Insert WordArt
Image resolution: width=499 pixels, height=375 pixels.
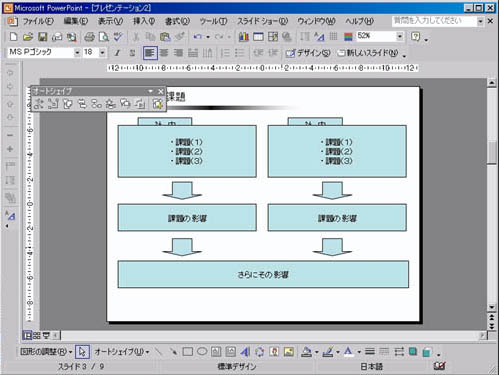coord(245,351)
